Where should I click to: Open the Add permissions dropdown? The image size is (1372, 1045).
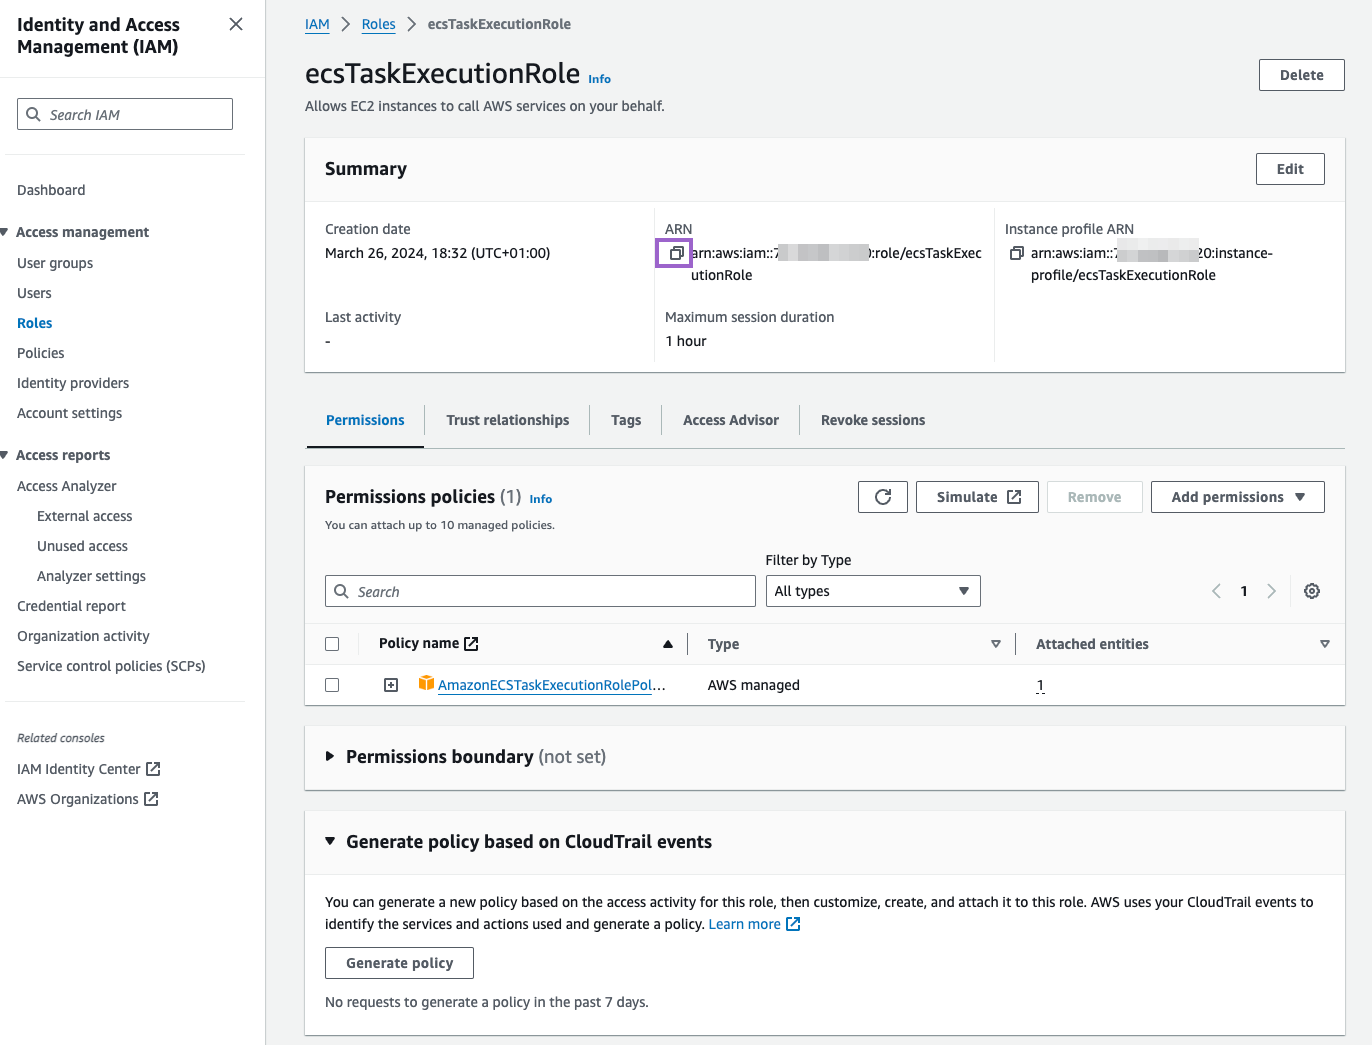point(1237,497)
